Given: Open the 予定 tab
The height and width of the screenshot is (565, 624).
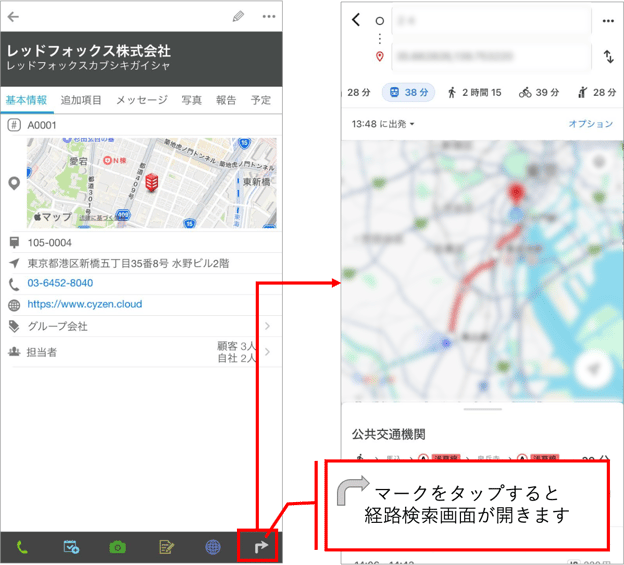Looking at the screenshot, I should coord(261,100).
